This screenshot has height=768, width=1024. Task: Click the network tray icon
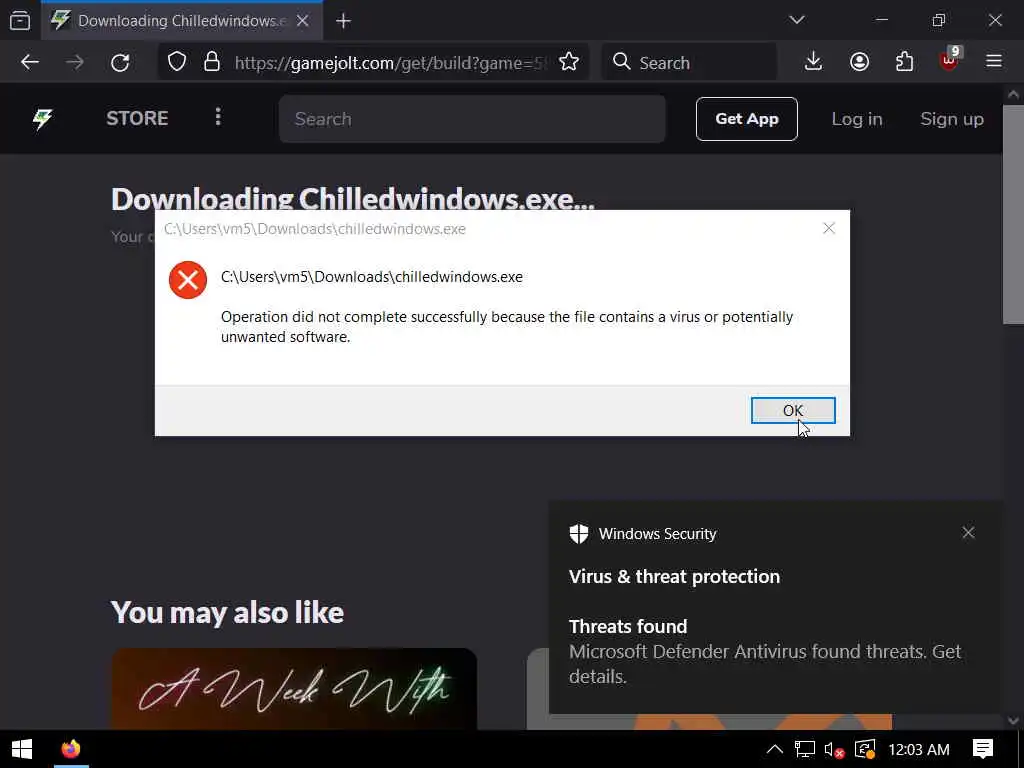click(x=805, y=749)
